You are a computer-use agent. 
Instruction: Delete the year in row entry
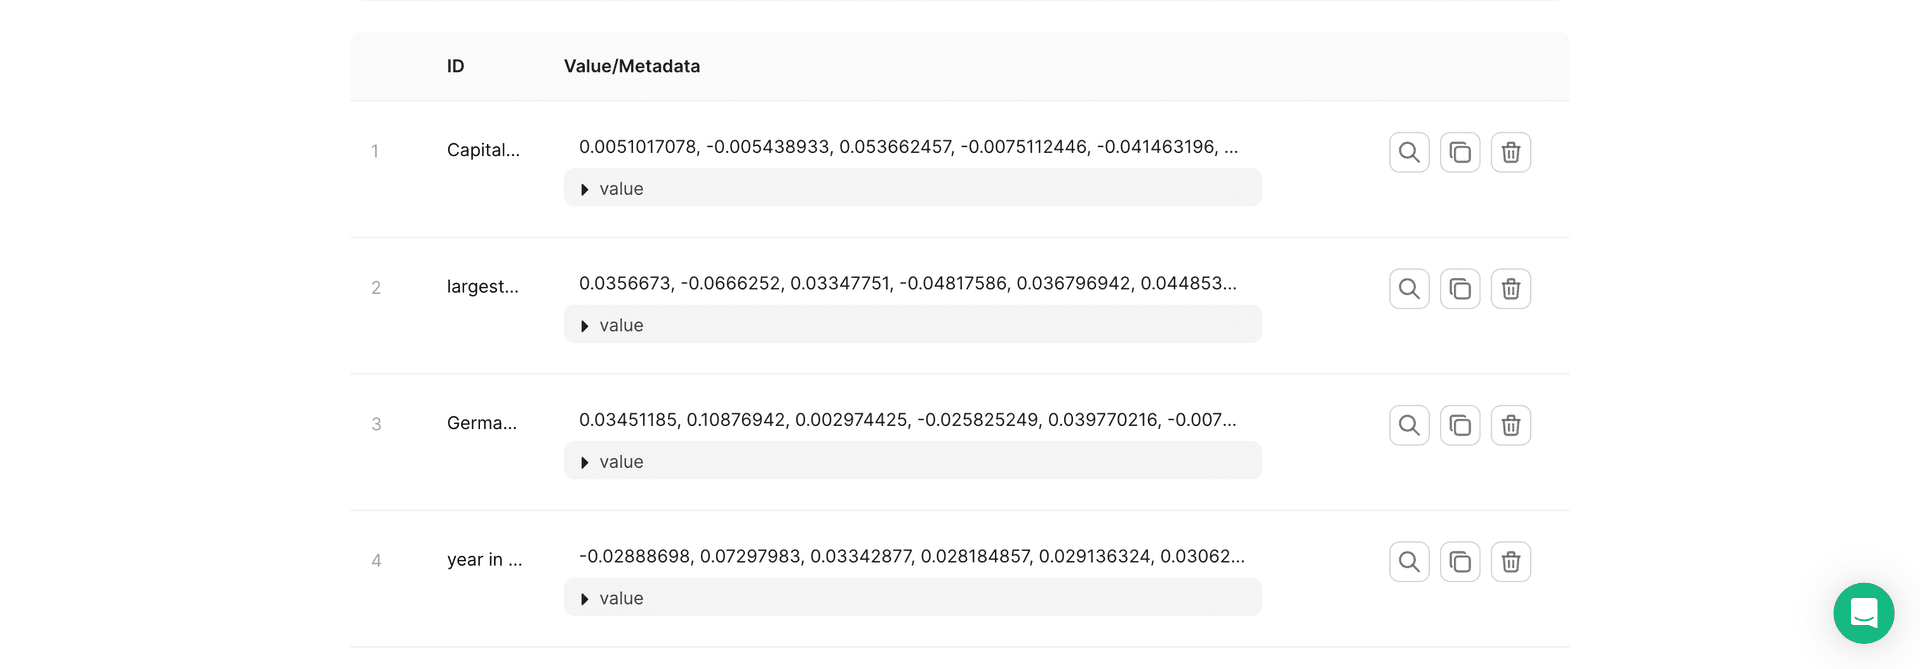click(x=1511, y=562)
